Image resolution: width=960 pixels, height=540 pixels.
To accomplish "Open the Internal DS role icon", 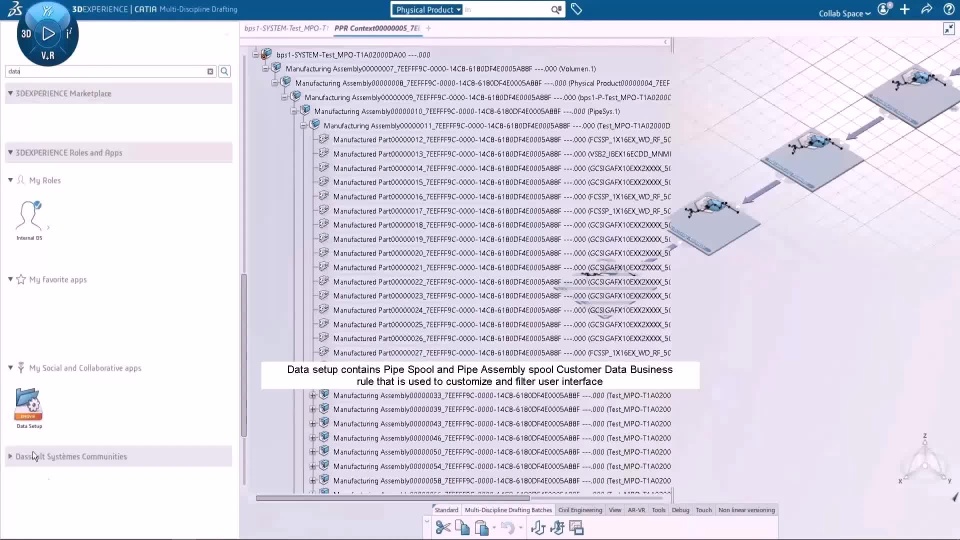I will 29,216.
